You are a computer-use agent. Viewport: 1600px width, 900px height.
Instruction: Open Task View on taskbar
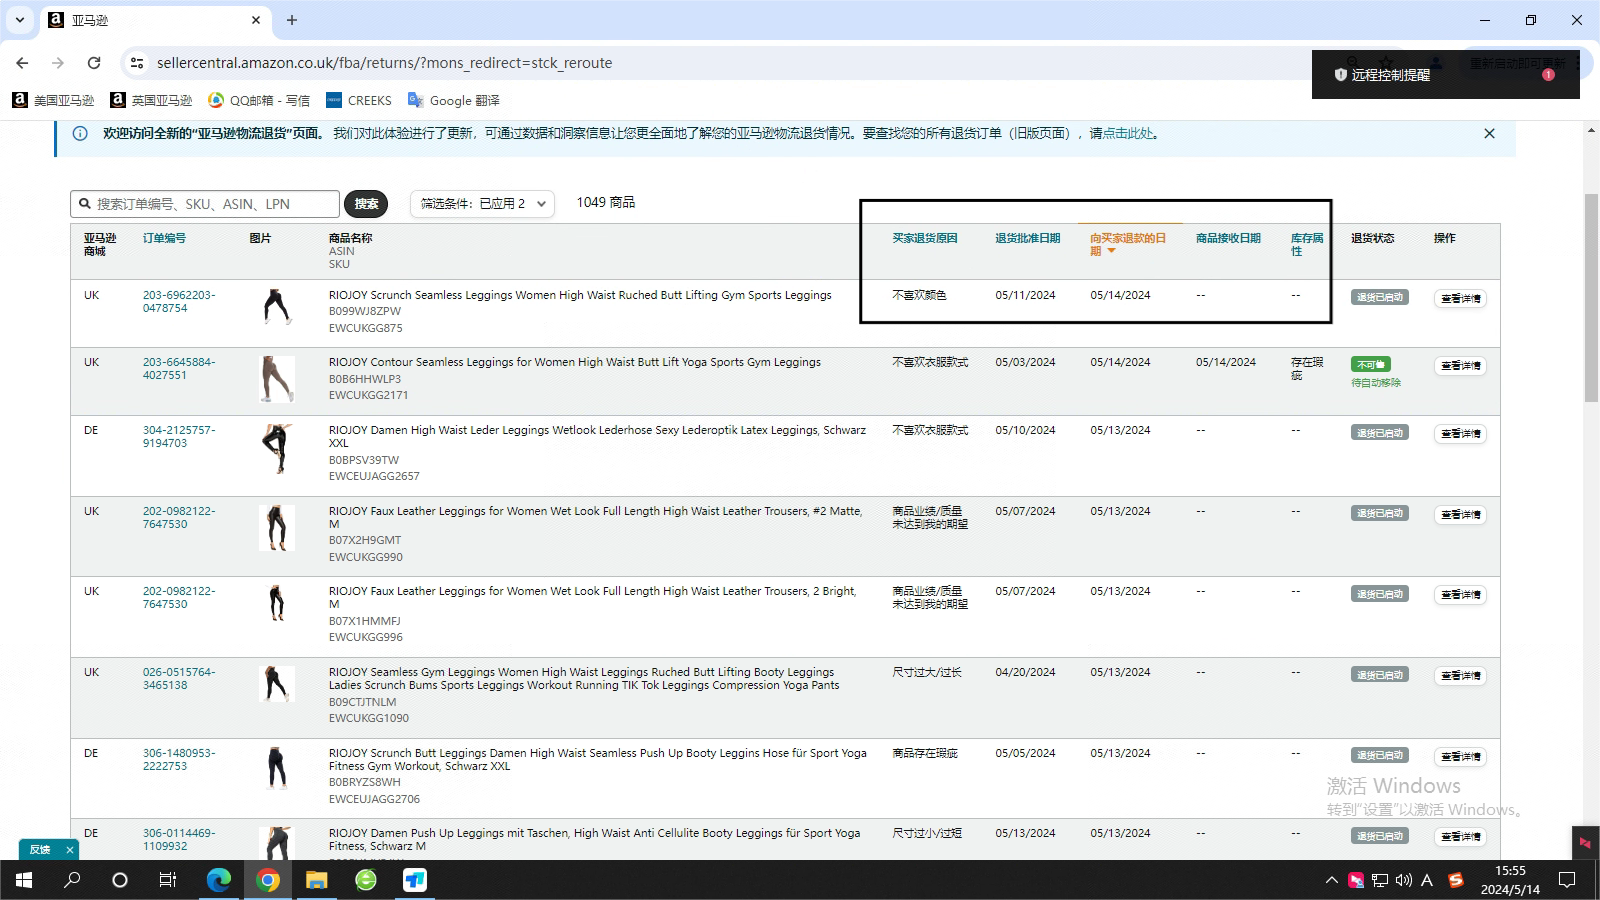tap(168, 880)
